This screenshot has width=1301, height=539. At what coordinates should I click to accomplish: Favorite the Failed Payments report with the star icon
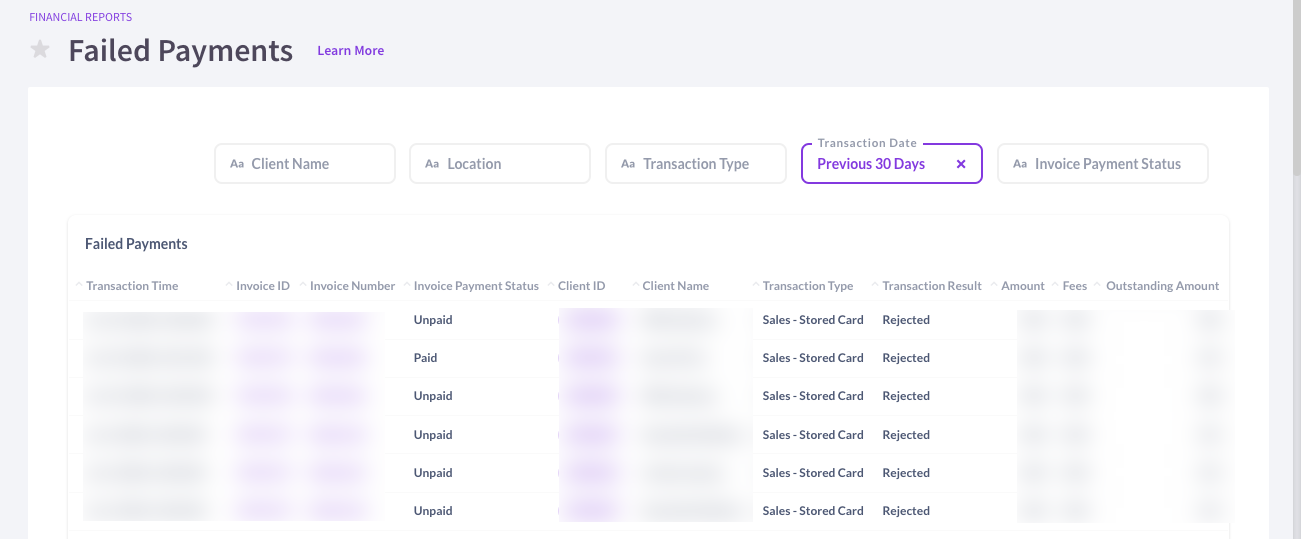[40, 49]
